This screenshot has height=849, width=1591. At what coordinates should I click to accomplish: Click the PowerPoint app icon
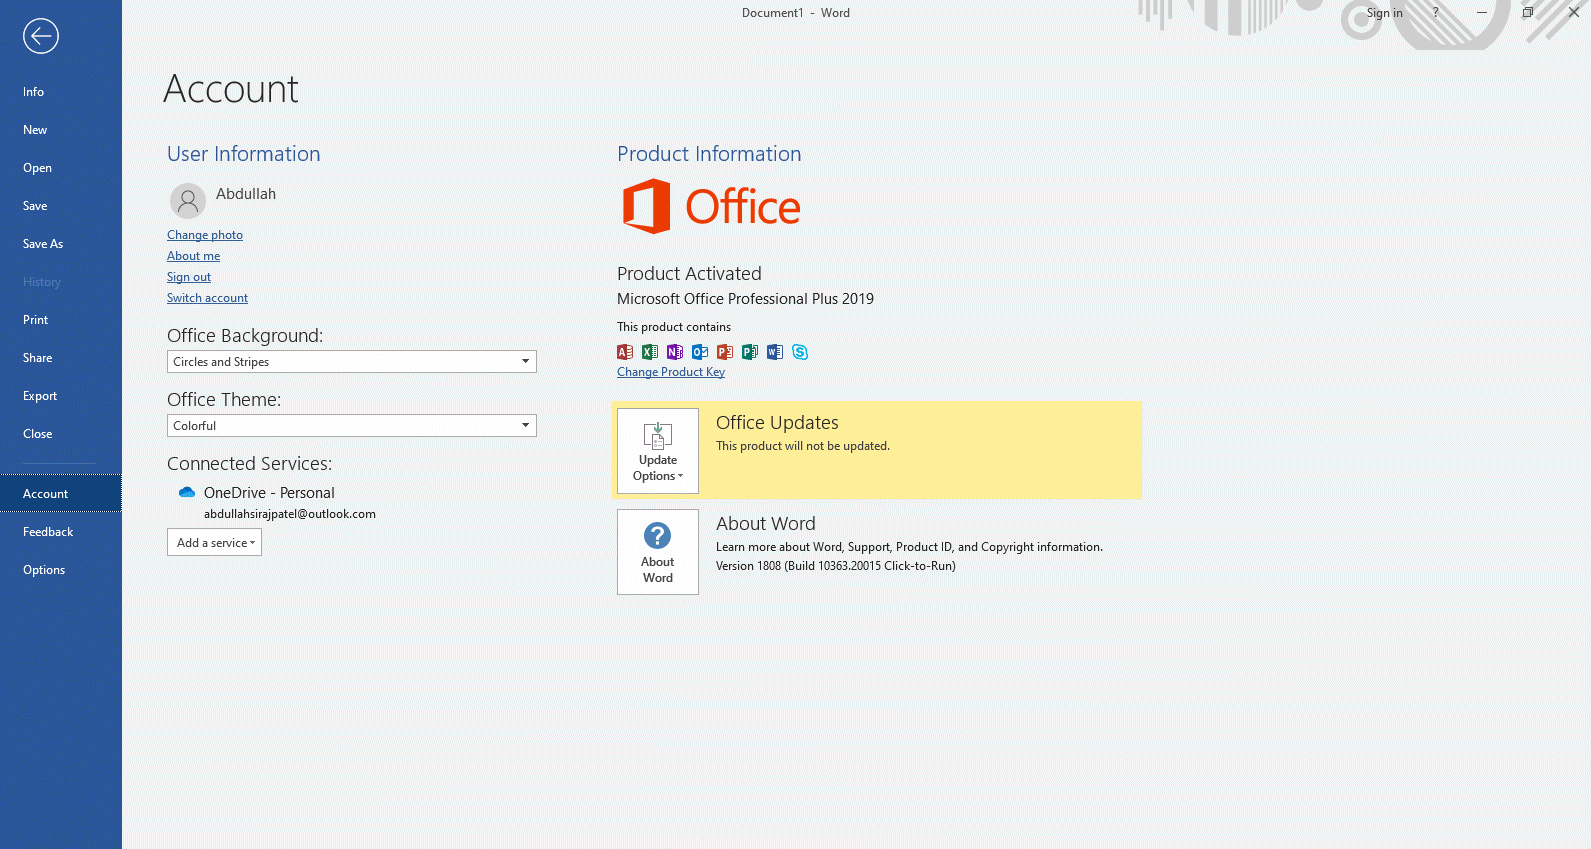[x=725, y=352]
